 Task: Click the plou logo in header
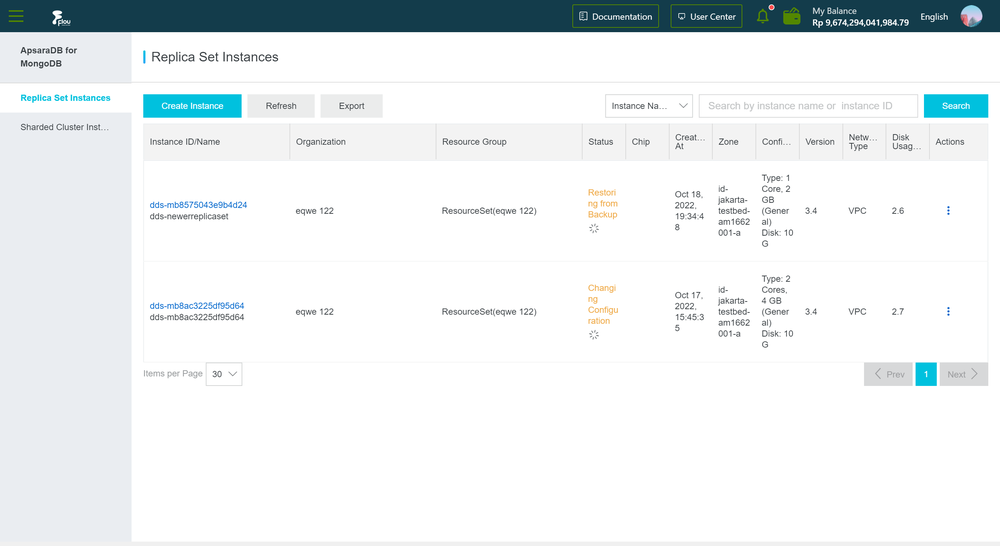coord(61,18)
